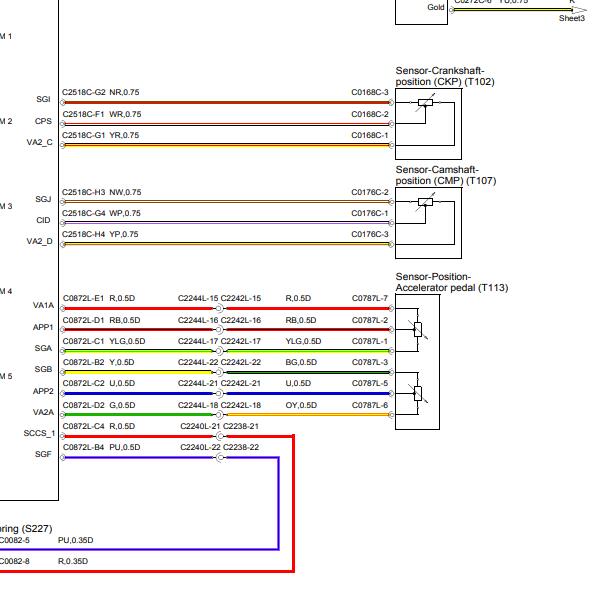
Task: Select connector pin C0168C-3
Action: coord(370,92)
